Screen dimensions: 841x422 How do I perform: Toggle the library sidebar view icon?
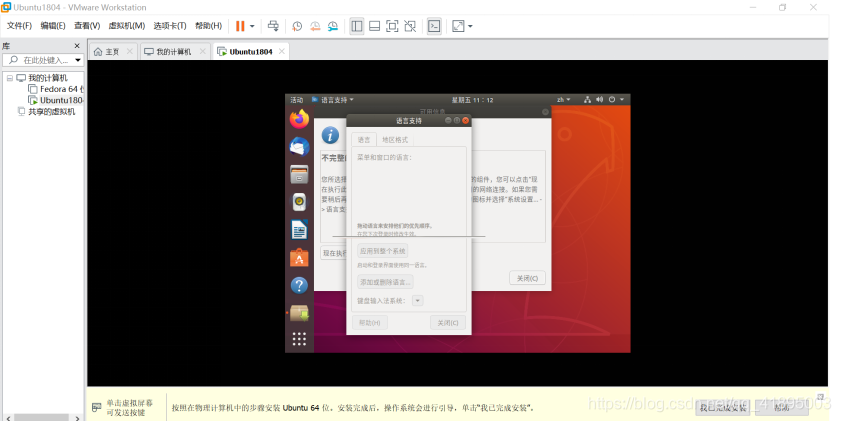click(357, 26)
